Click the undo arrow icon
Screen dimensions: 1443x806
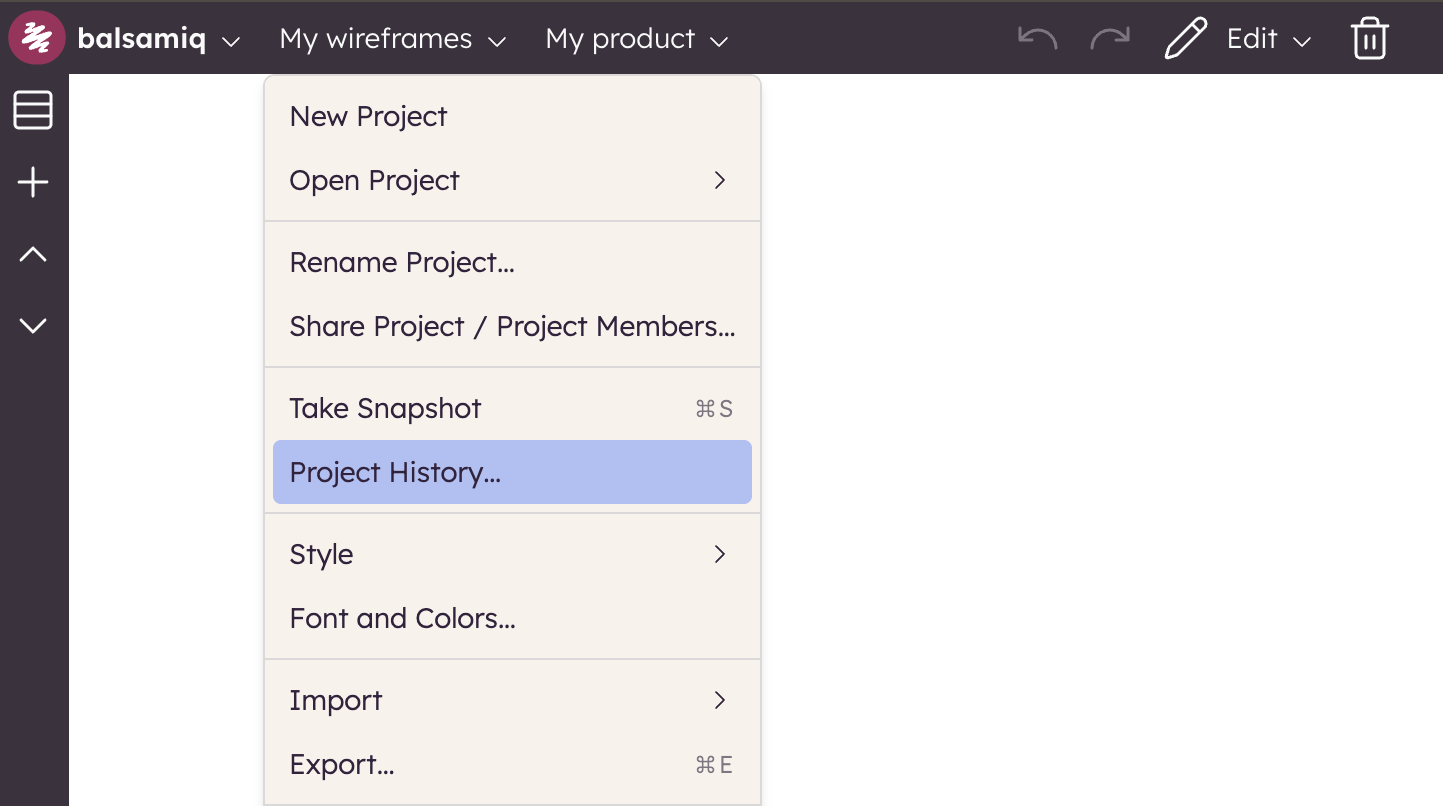click(1037, 39)
